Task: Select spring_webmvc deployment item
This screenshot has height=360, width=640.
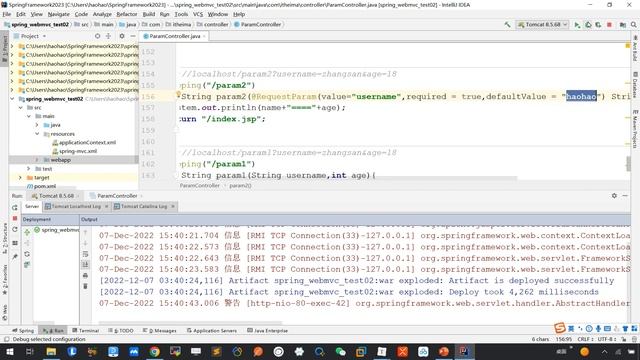Action: coord(57,230)
